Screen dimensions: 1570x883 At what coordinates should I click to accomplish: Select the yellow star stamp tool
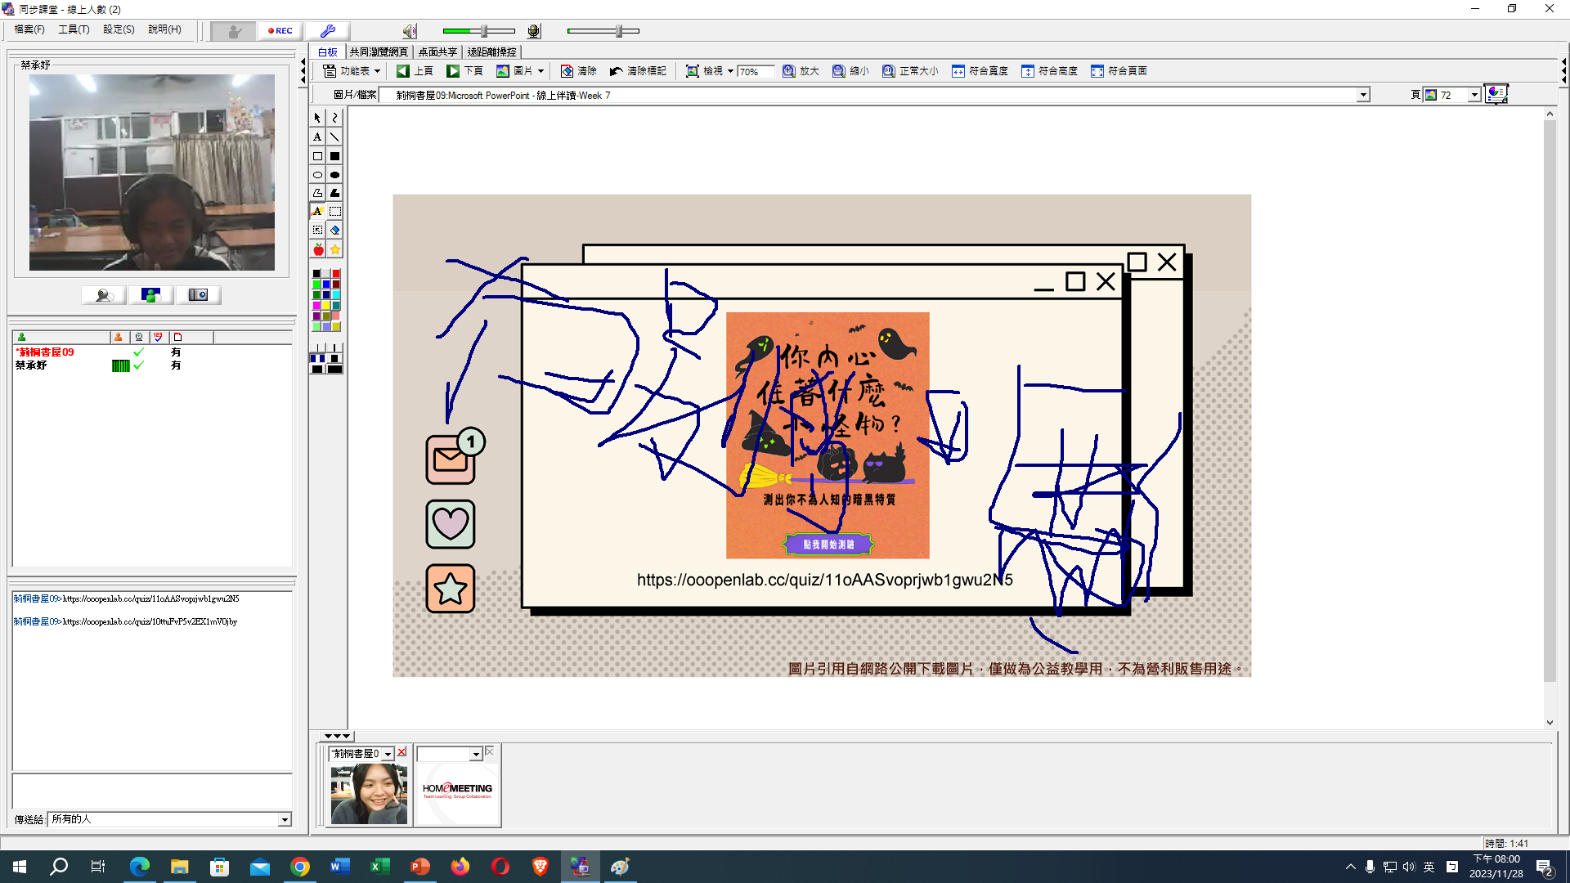(x=335, y=249)
